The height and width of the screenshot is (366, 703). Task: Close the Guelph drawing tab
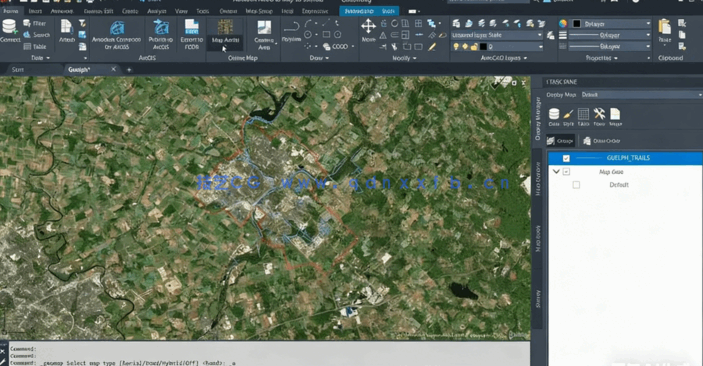click(x=113, y=69)
